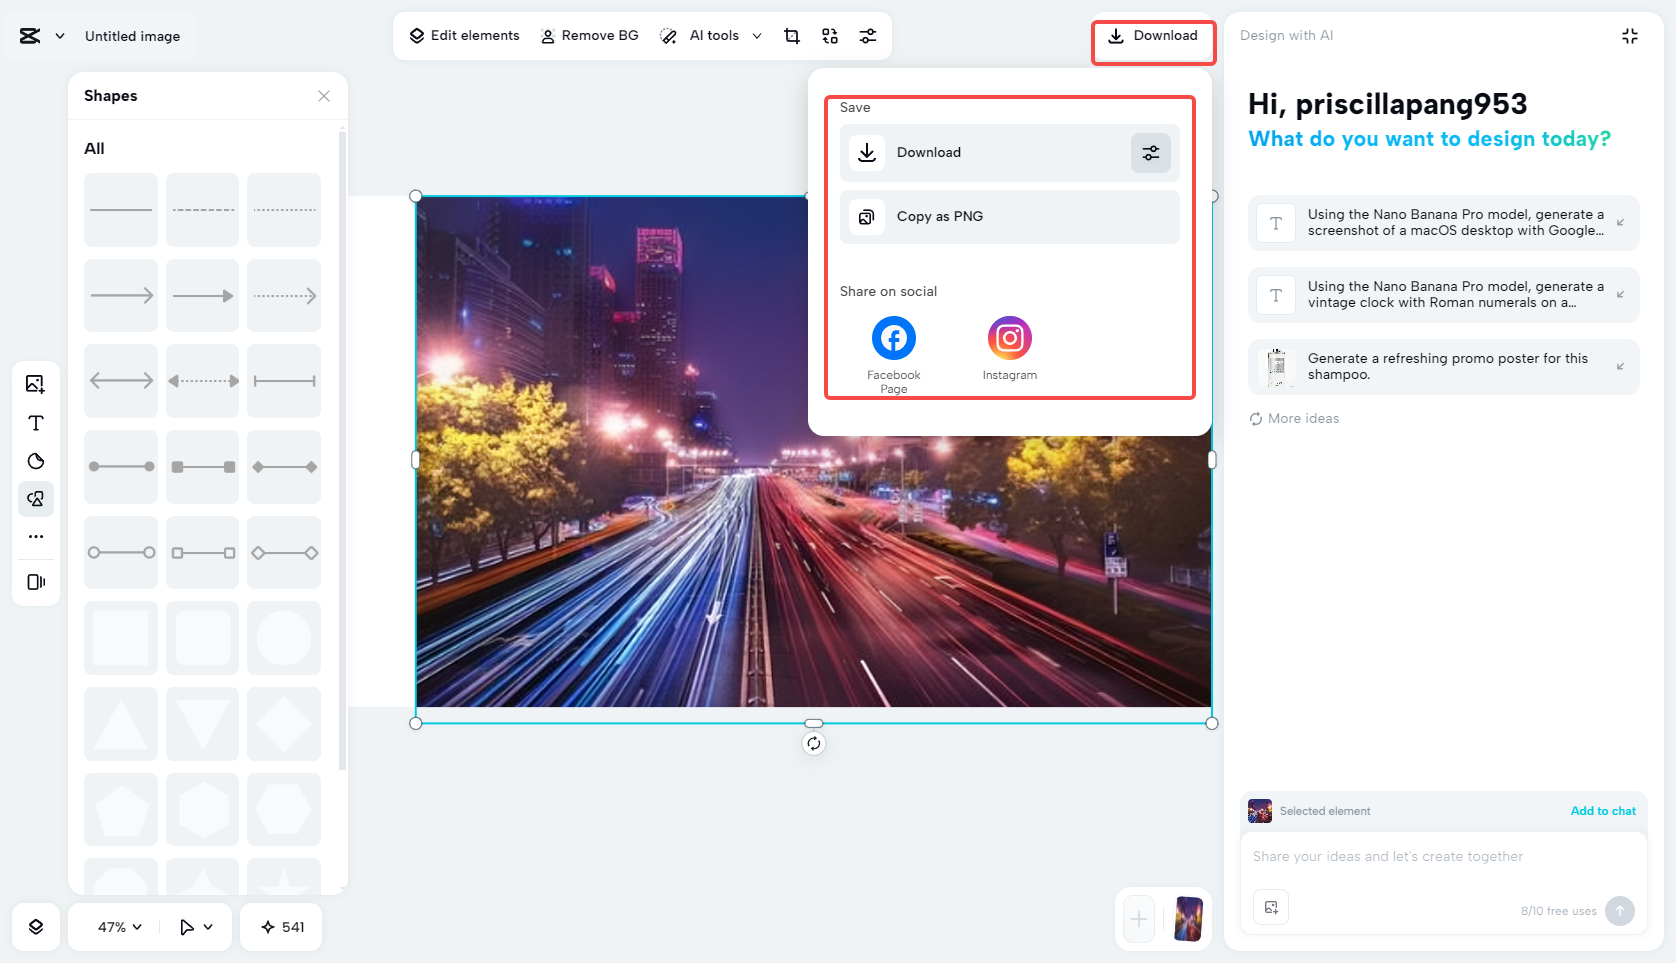This screenshot has height=963, width=1676.
Task: Add the square shape
Action: click(x=121, y=638)
